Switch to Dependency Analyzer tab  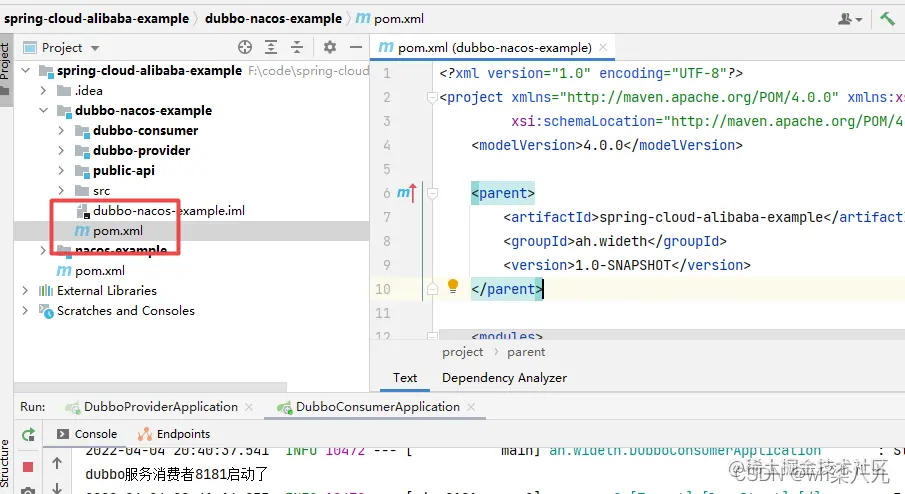(x=504, y=377)
